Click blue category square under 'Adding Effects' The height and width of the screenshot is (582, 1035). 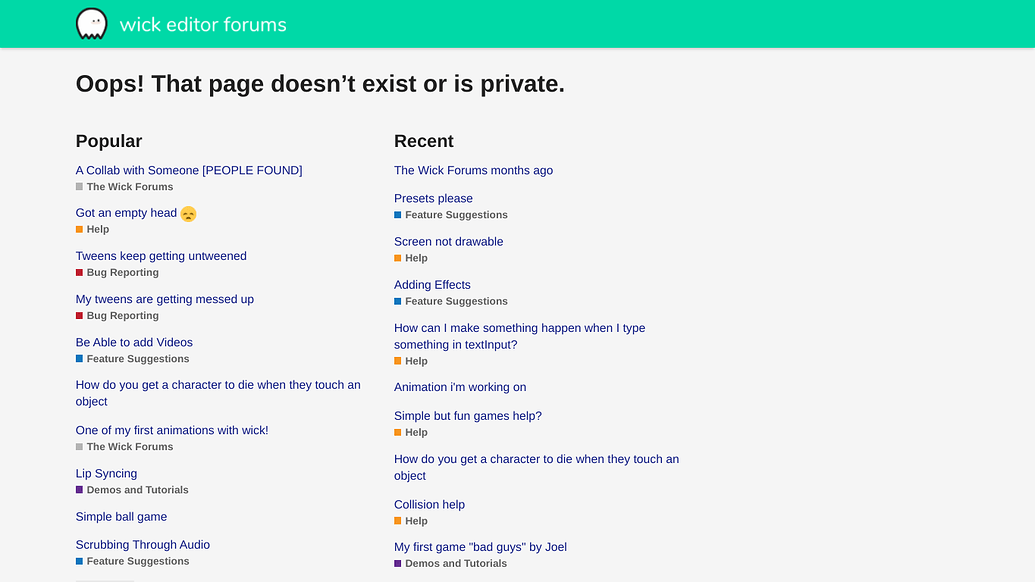397,302
